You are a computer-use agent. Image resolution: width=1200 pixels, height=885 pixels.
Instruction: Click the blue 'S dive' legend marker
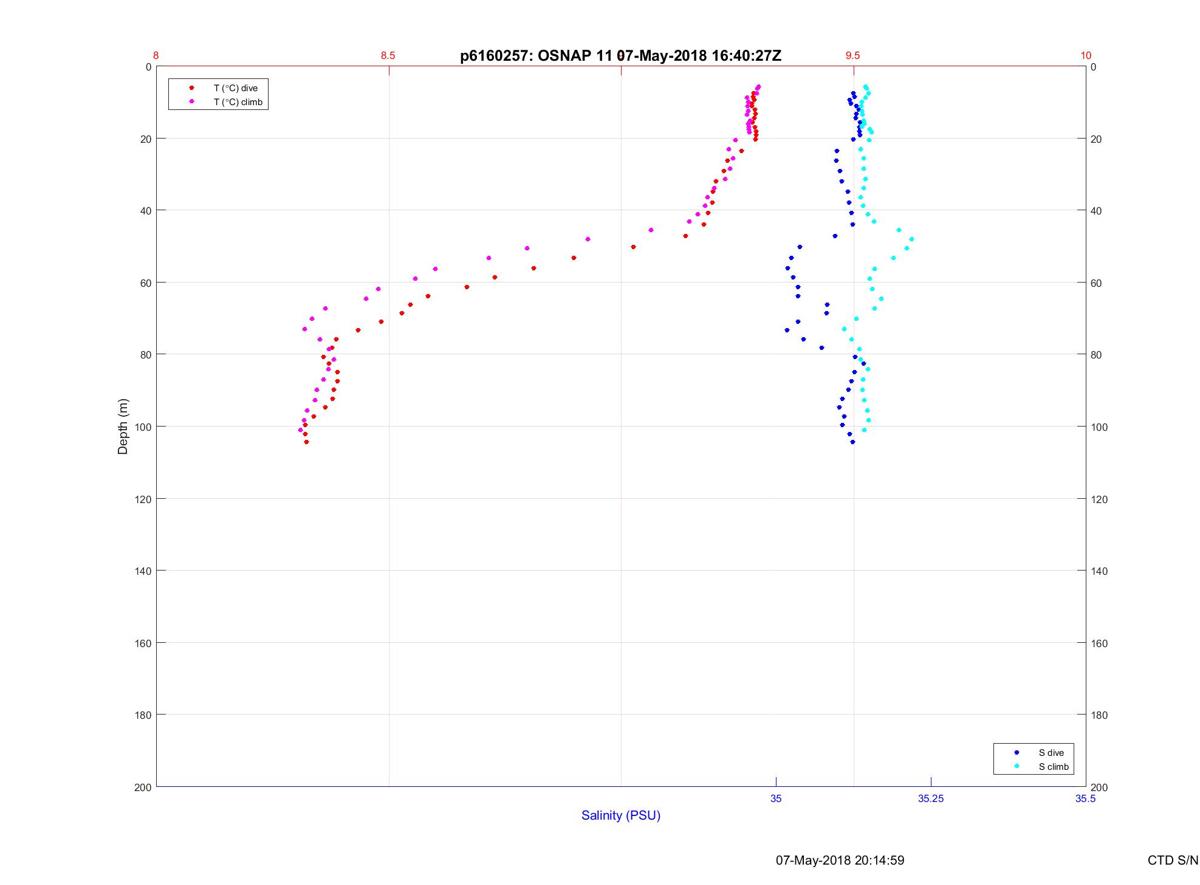[x=1017, y=752]
